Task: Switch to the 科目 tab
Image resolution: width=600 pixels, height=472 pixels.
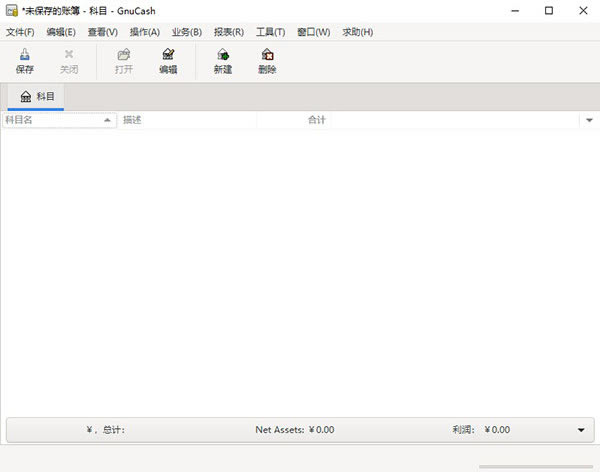Action: 37,97
